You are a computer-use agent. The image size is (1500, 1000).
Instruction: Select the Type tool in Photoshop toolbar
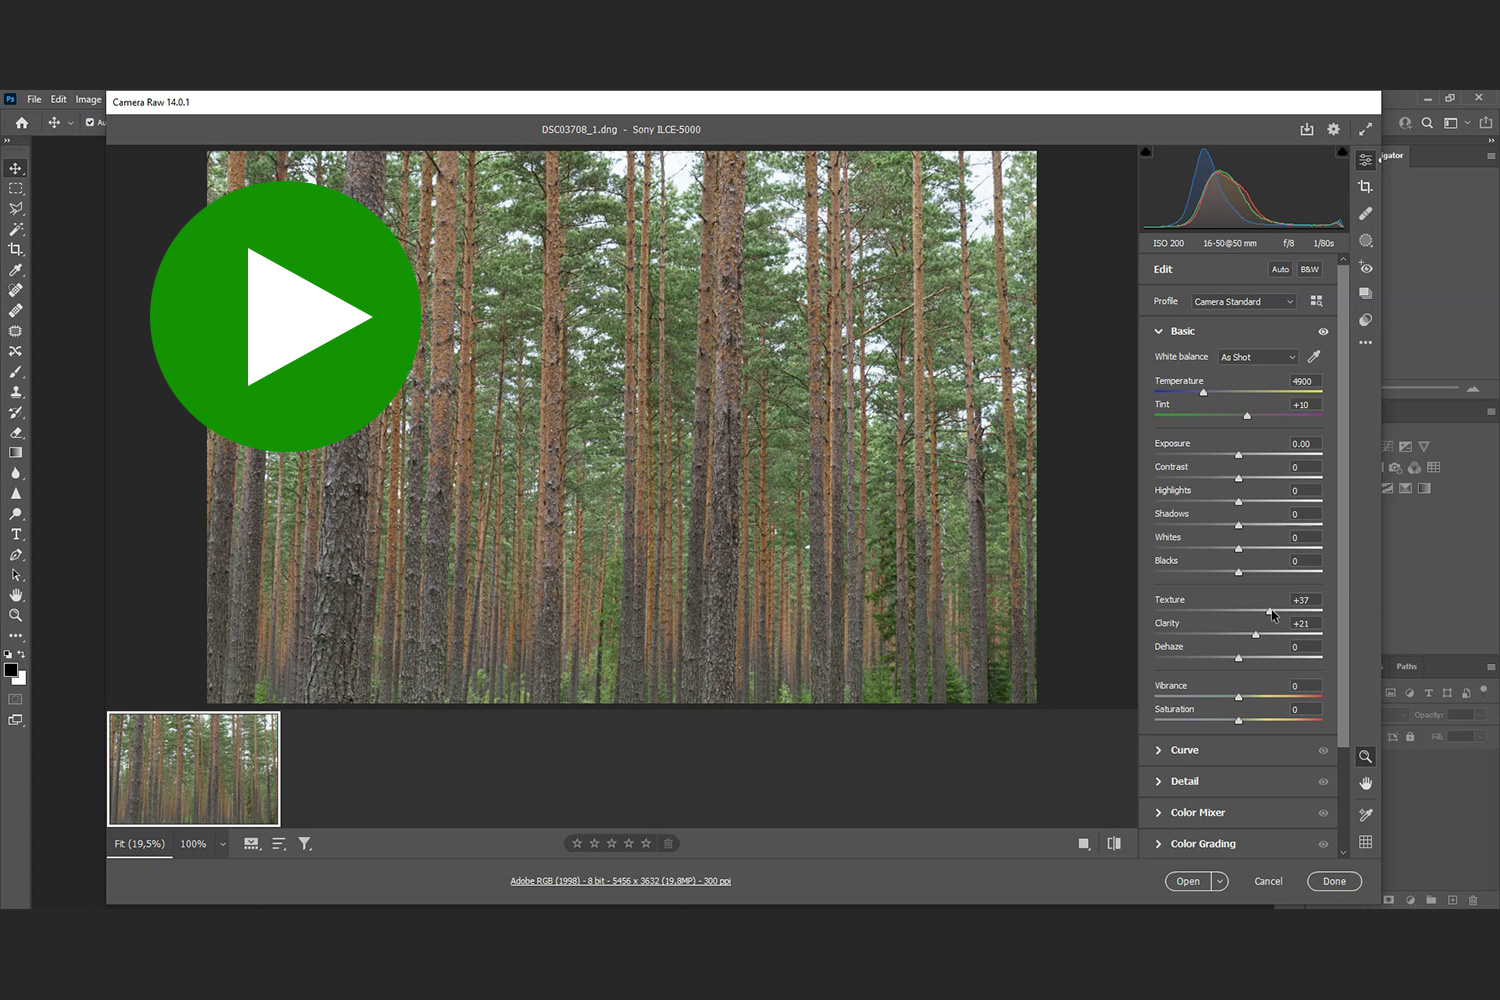click(x=16, y=535)
